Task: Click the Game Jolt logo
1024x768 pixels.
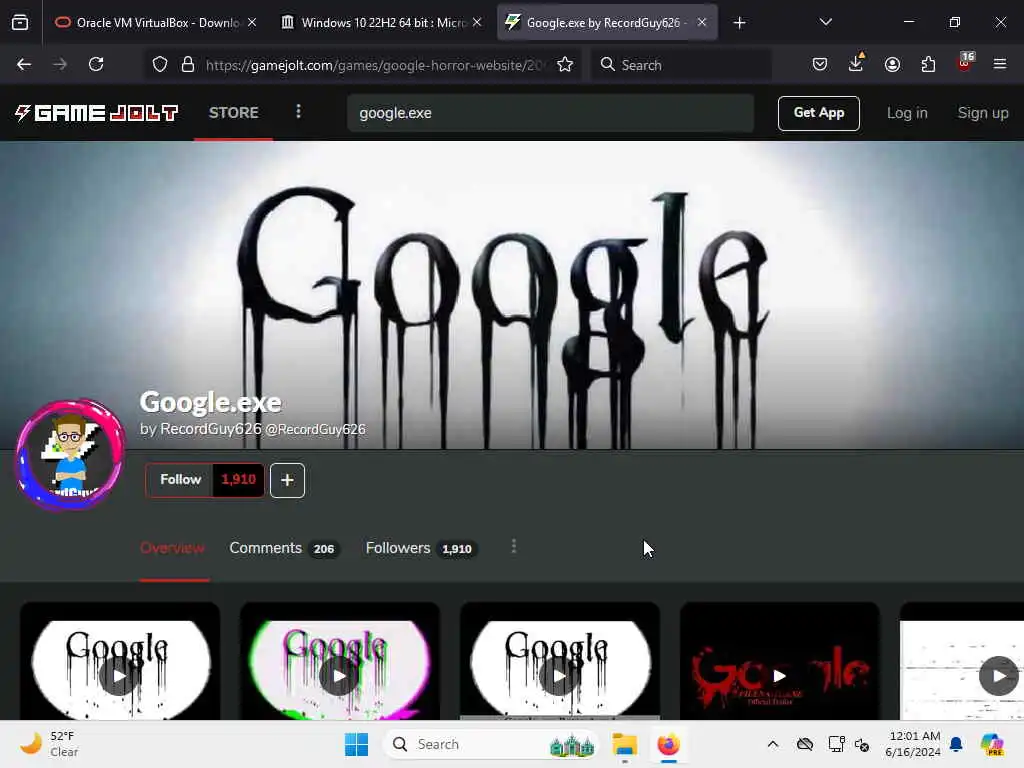Action: (x=97, y=113)
